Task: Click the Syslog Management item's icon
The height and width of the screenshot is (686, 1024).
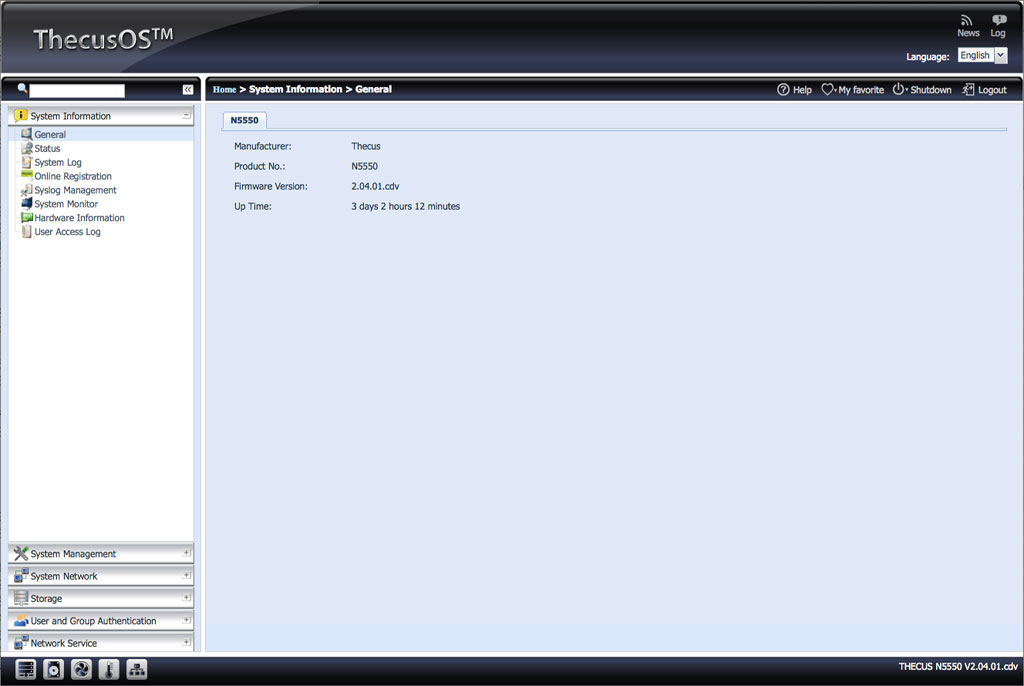Action: point(26,189)
